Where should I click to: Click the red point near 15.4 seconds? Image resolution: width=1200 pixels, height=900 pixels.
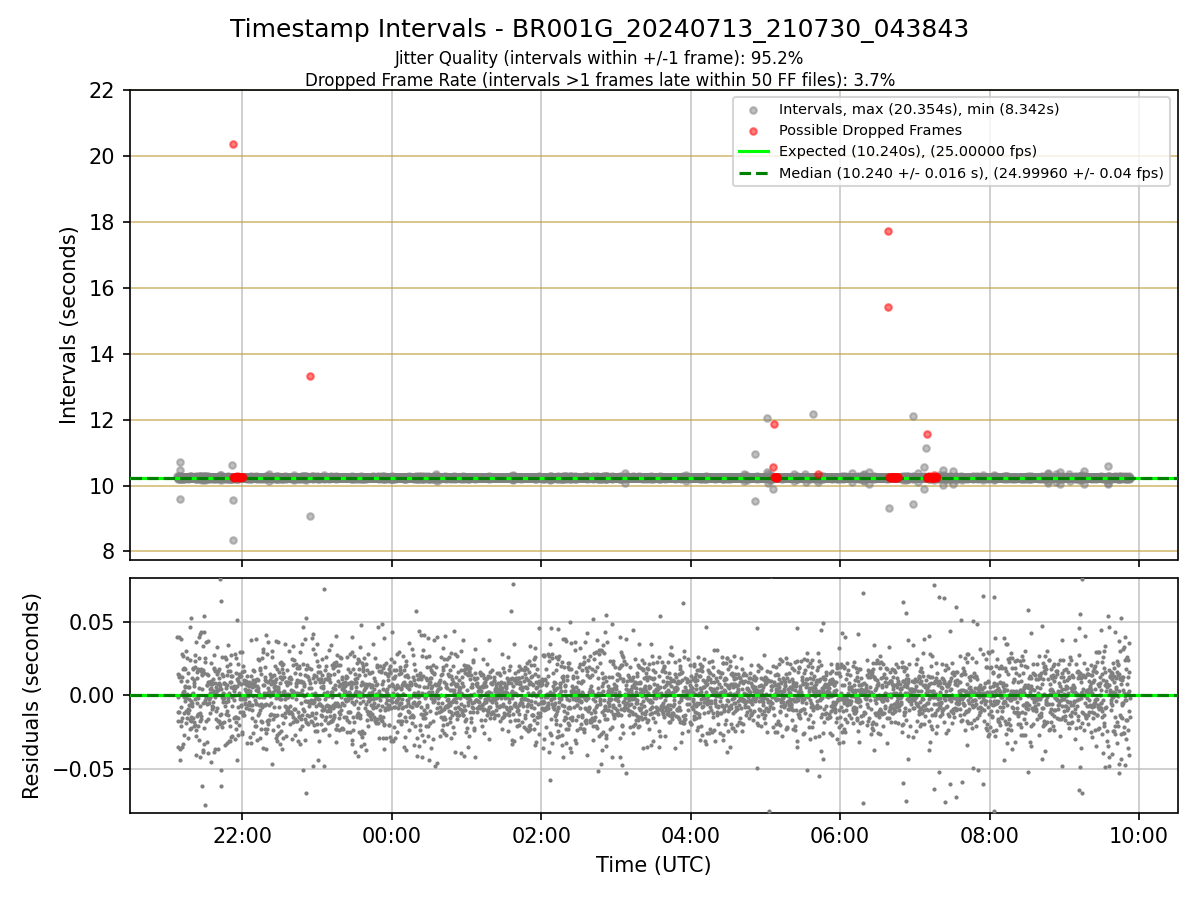pyautogui.click(x=888, y=307)
